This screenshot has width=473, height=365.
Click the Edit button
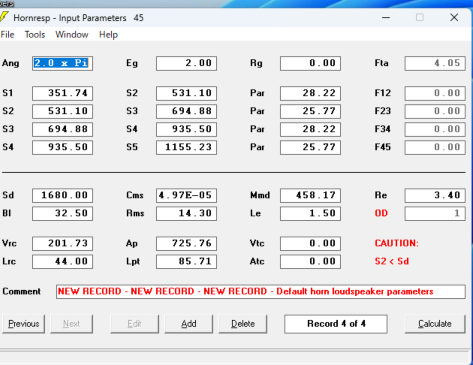(134, 324)
